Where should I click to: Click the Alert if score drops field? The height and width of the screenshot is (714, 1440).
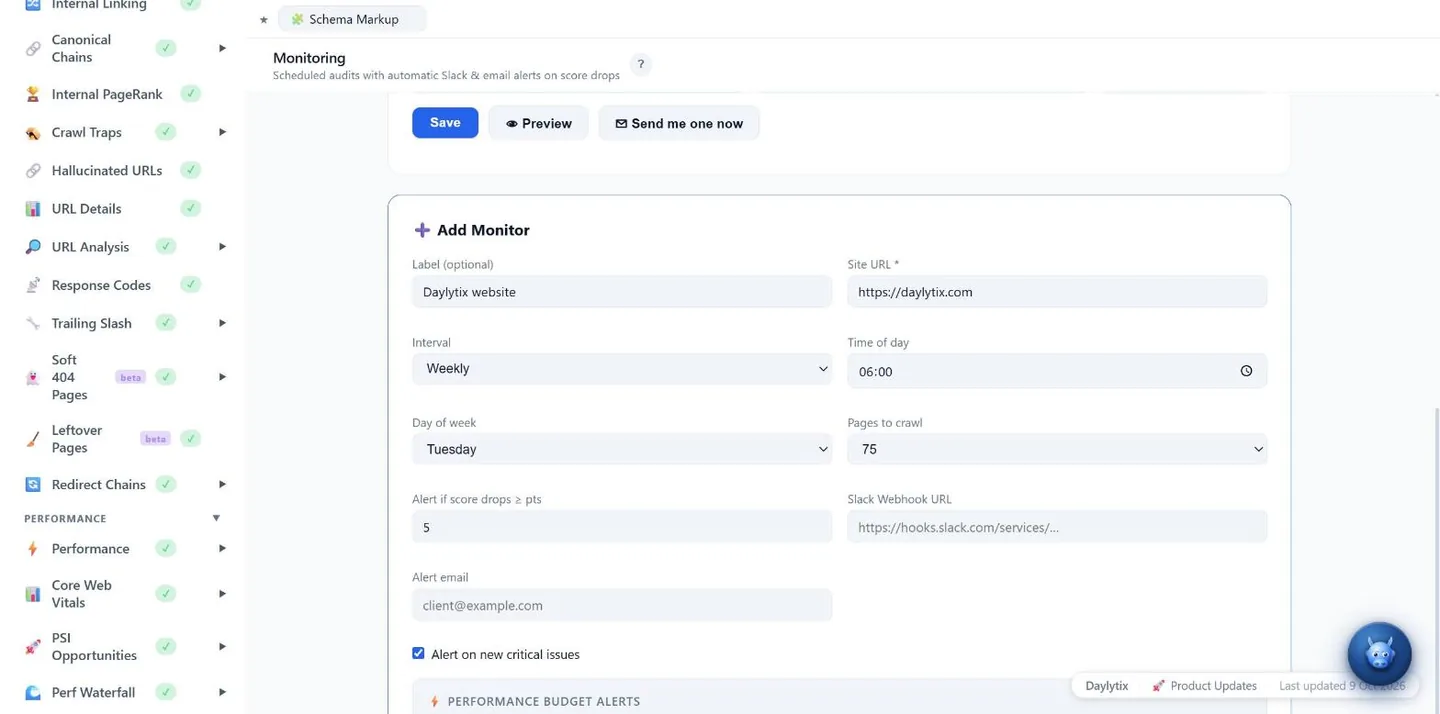[622, 527]
